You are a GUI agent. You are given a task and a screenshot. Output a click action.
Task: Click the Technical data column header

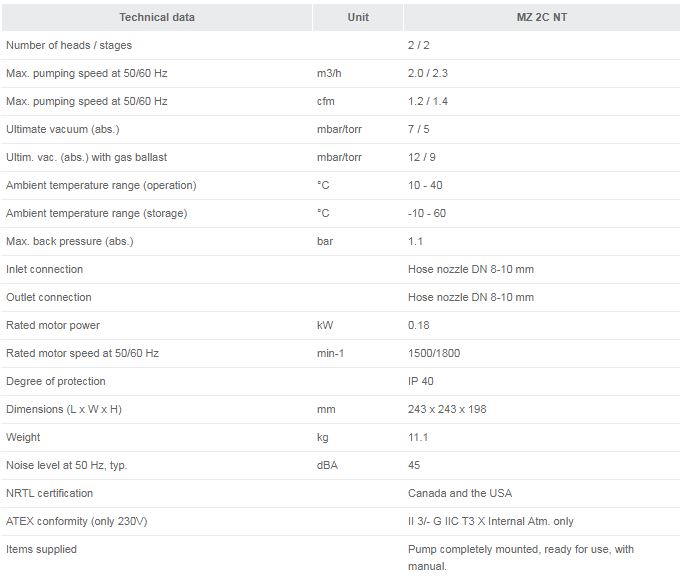click(x=157, y=17)
